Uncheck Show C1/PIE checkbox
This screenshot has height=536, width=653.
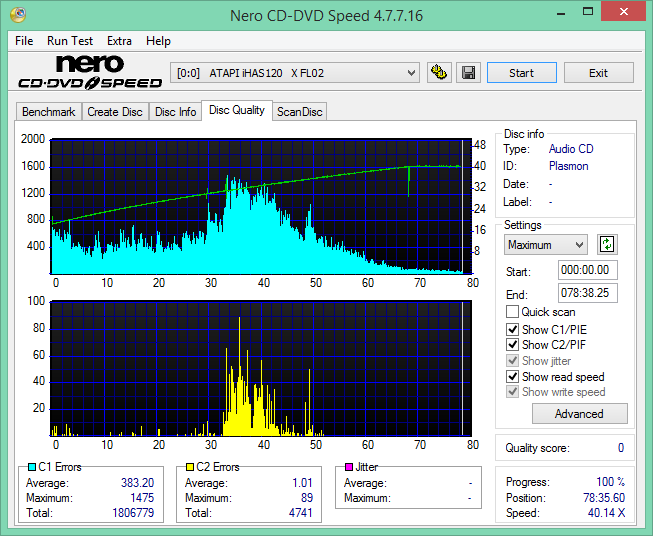[512, 329]
